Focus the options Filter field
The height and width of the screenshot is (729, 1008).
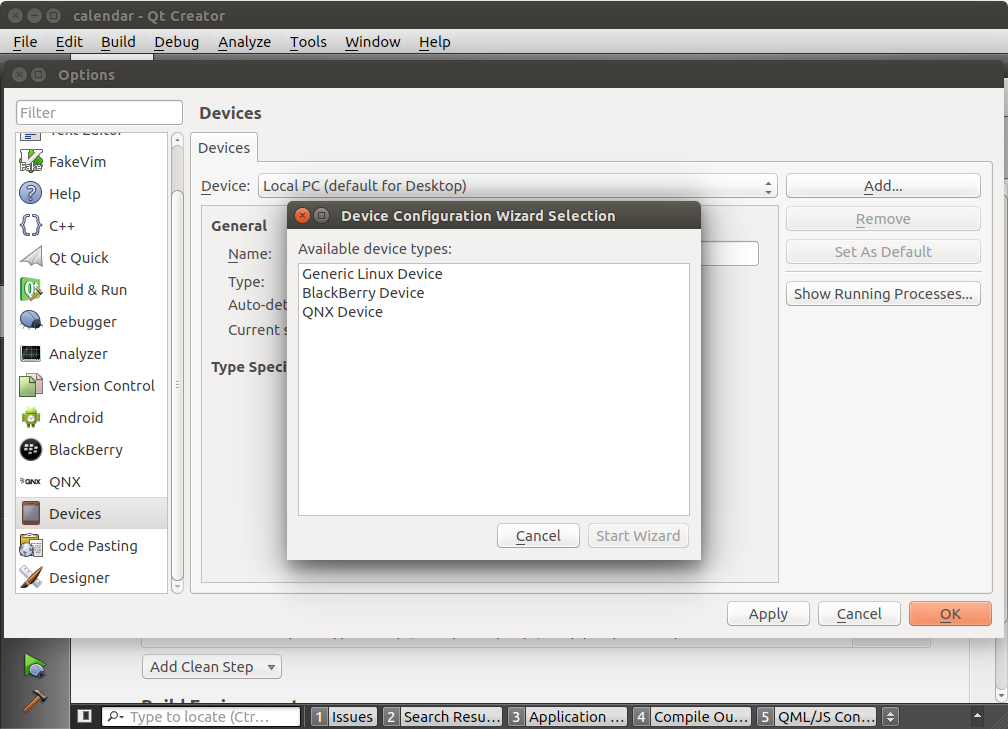click(x=99, y=112)
